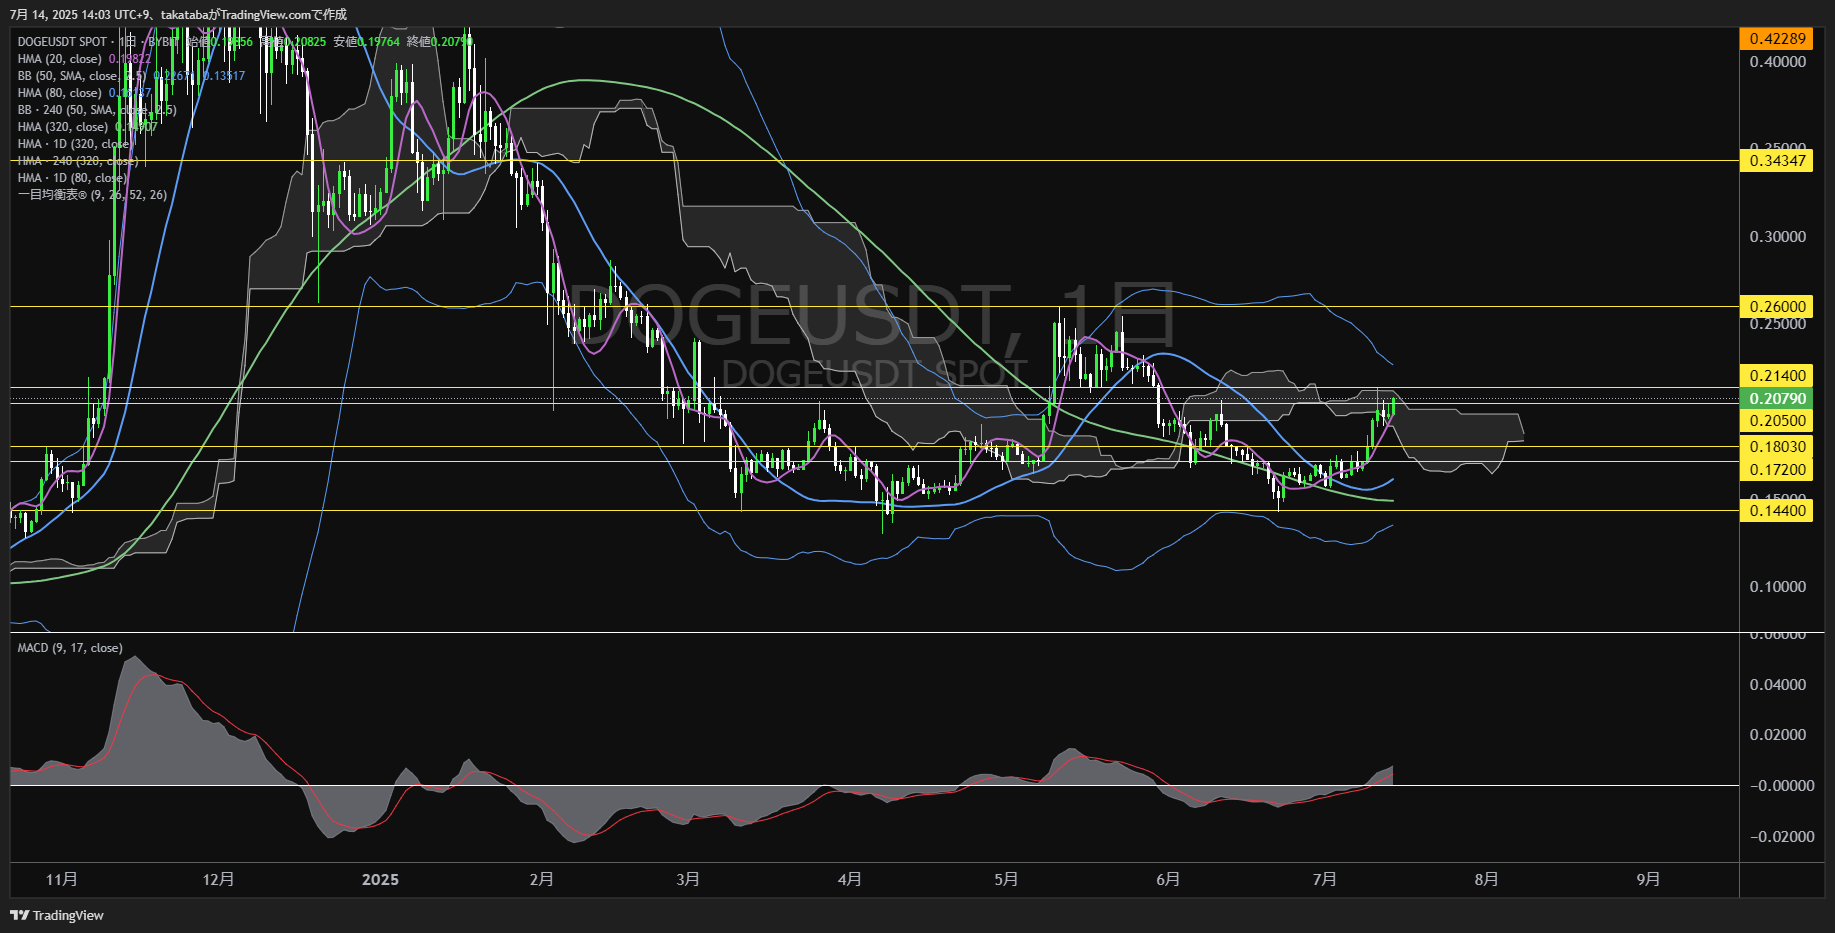Click the 3月 time axis label
Screen dimensions: 1835x933
[688, 879]
